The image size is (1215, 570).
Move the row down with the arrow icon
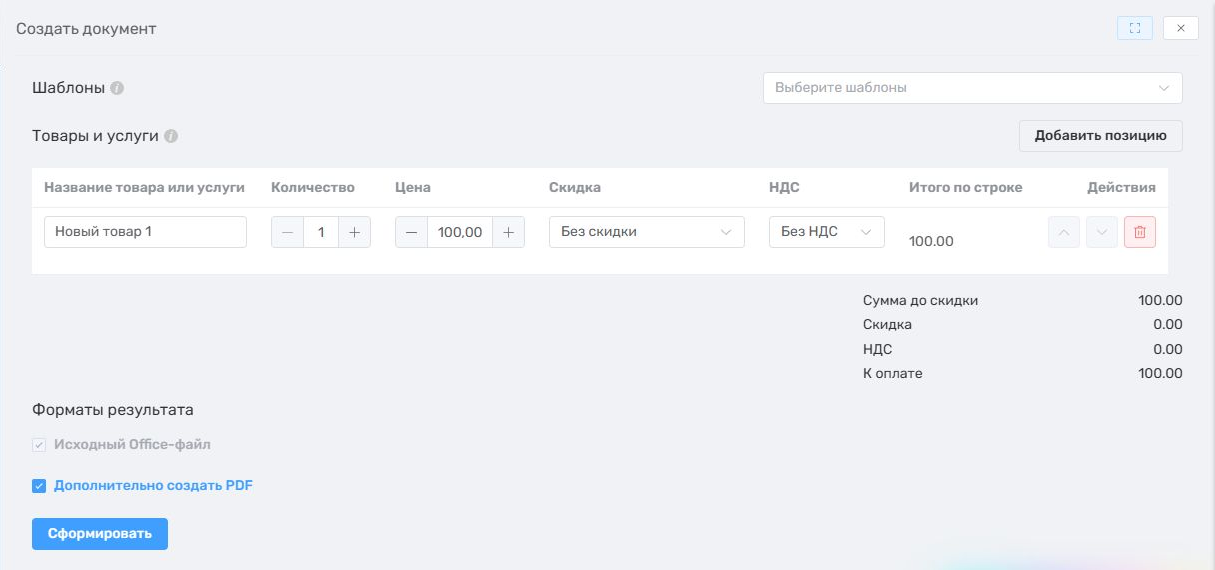[1102, 232]
